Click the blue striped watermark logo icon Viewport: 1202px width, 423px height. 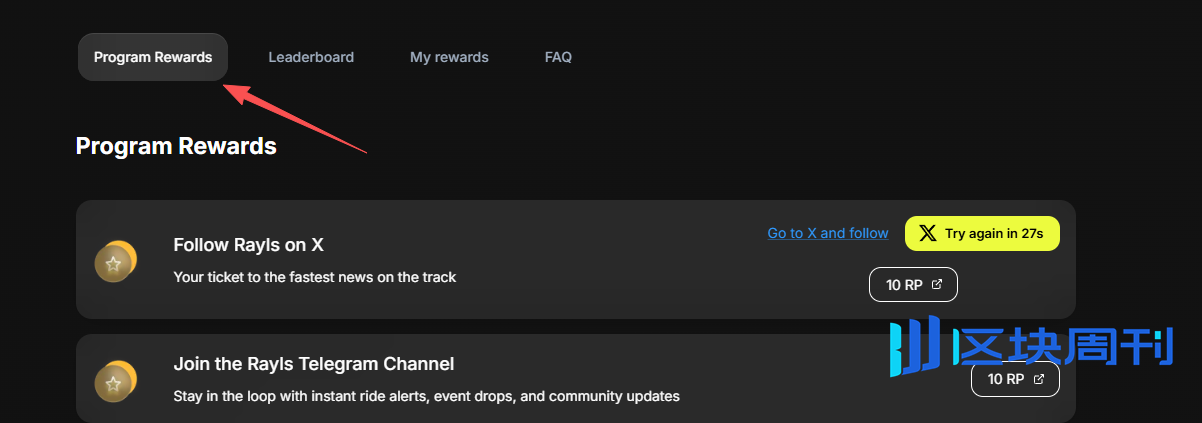pyautogui.click(x=915, y=346)
